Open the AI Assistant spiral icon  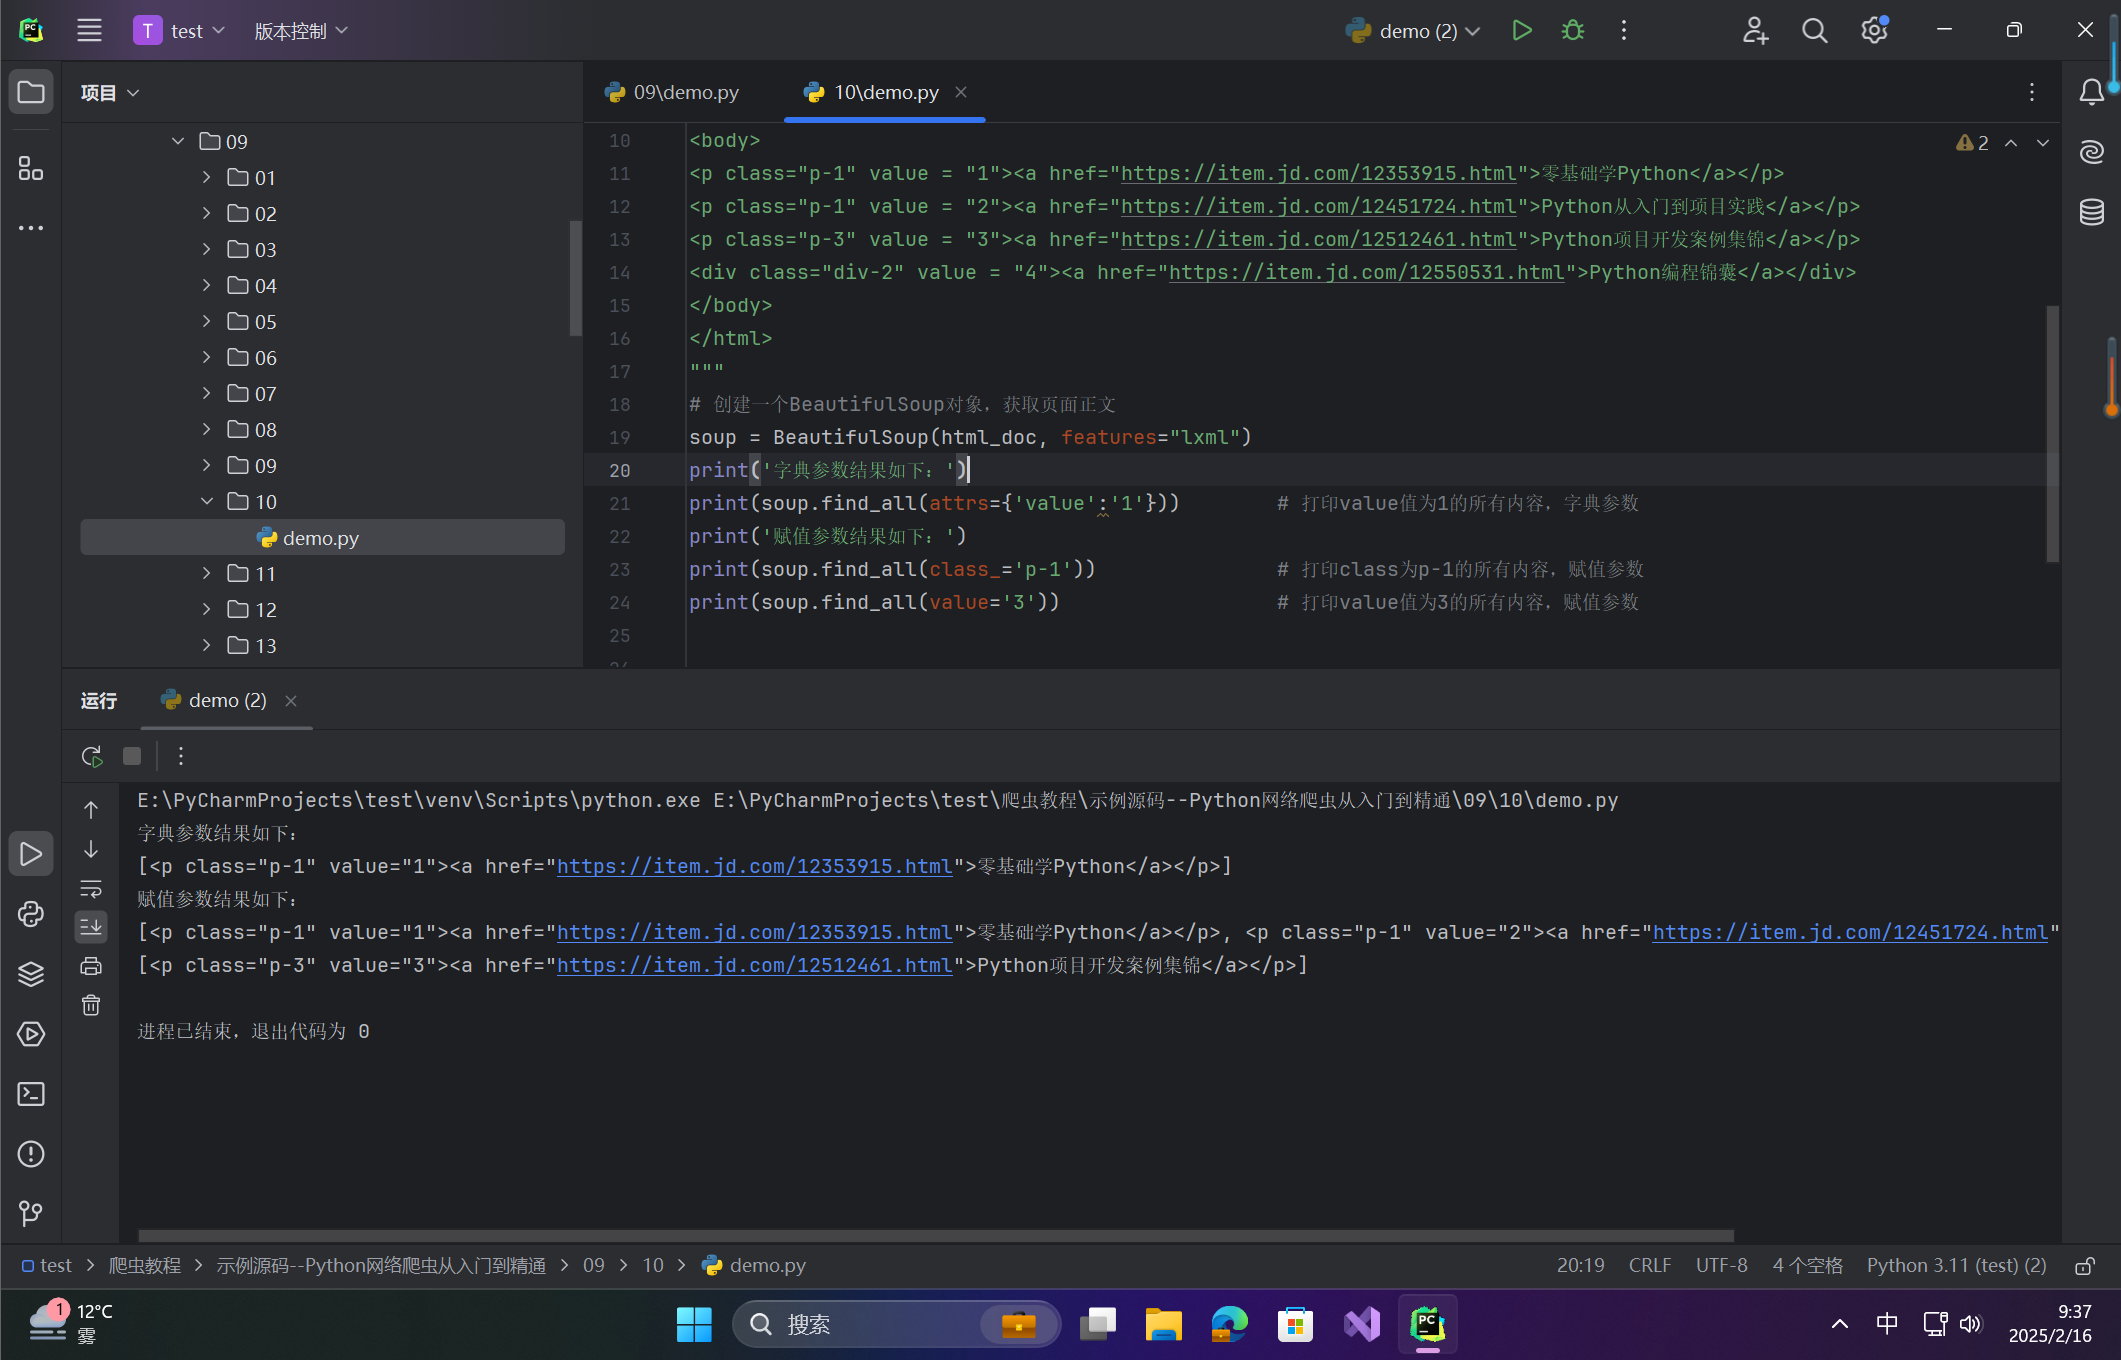click(2091, 152)
